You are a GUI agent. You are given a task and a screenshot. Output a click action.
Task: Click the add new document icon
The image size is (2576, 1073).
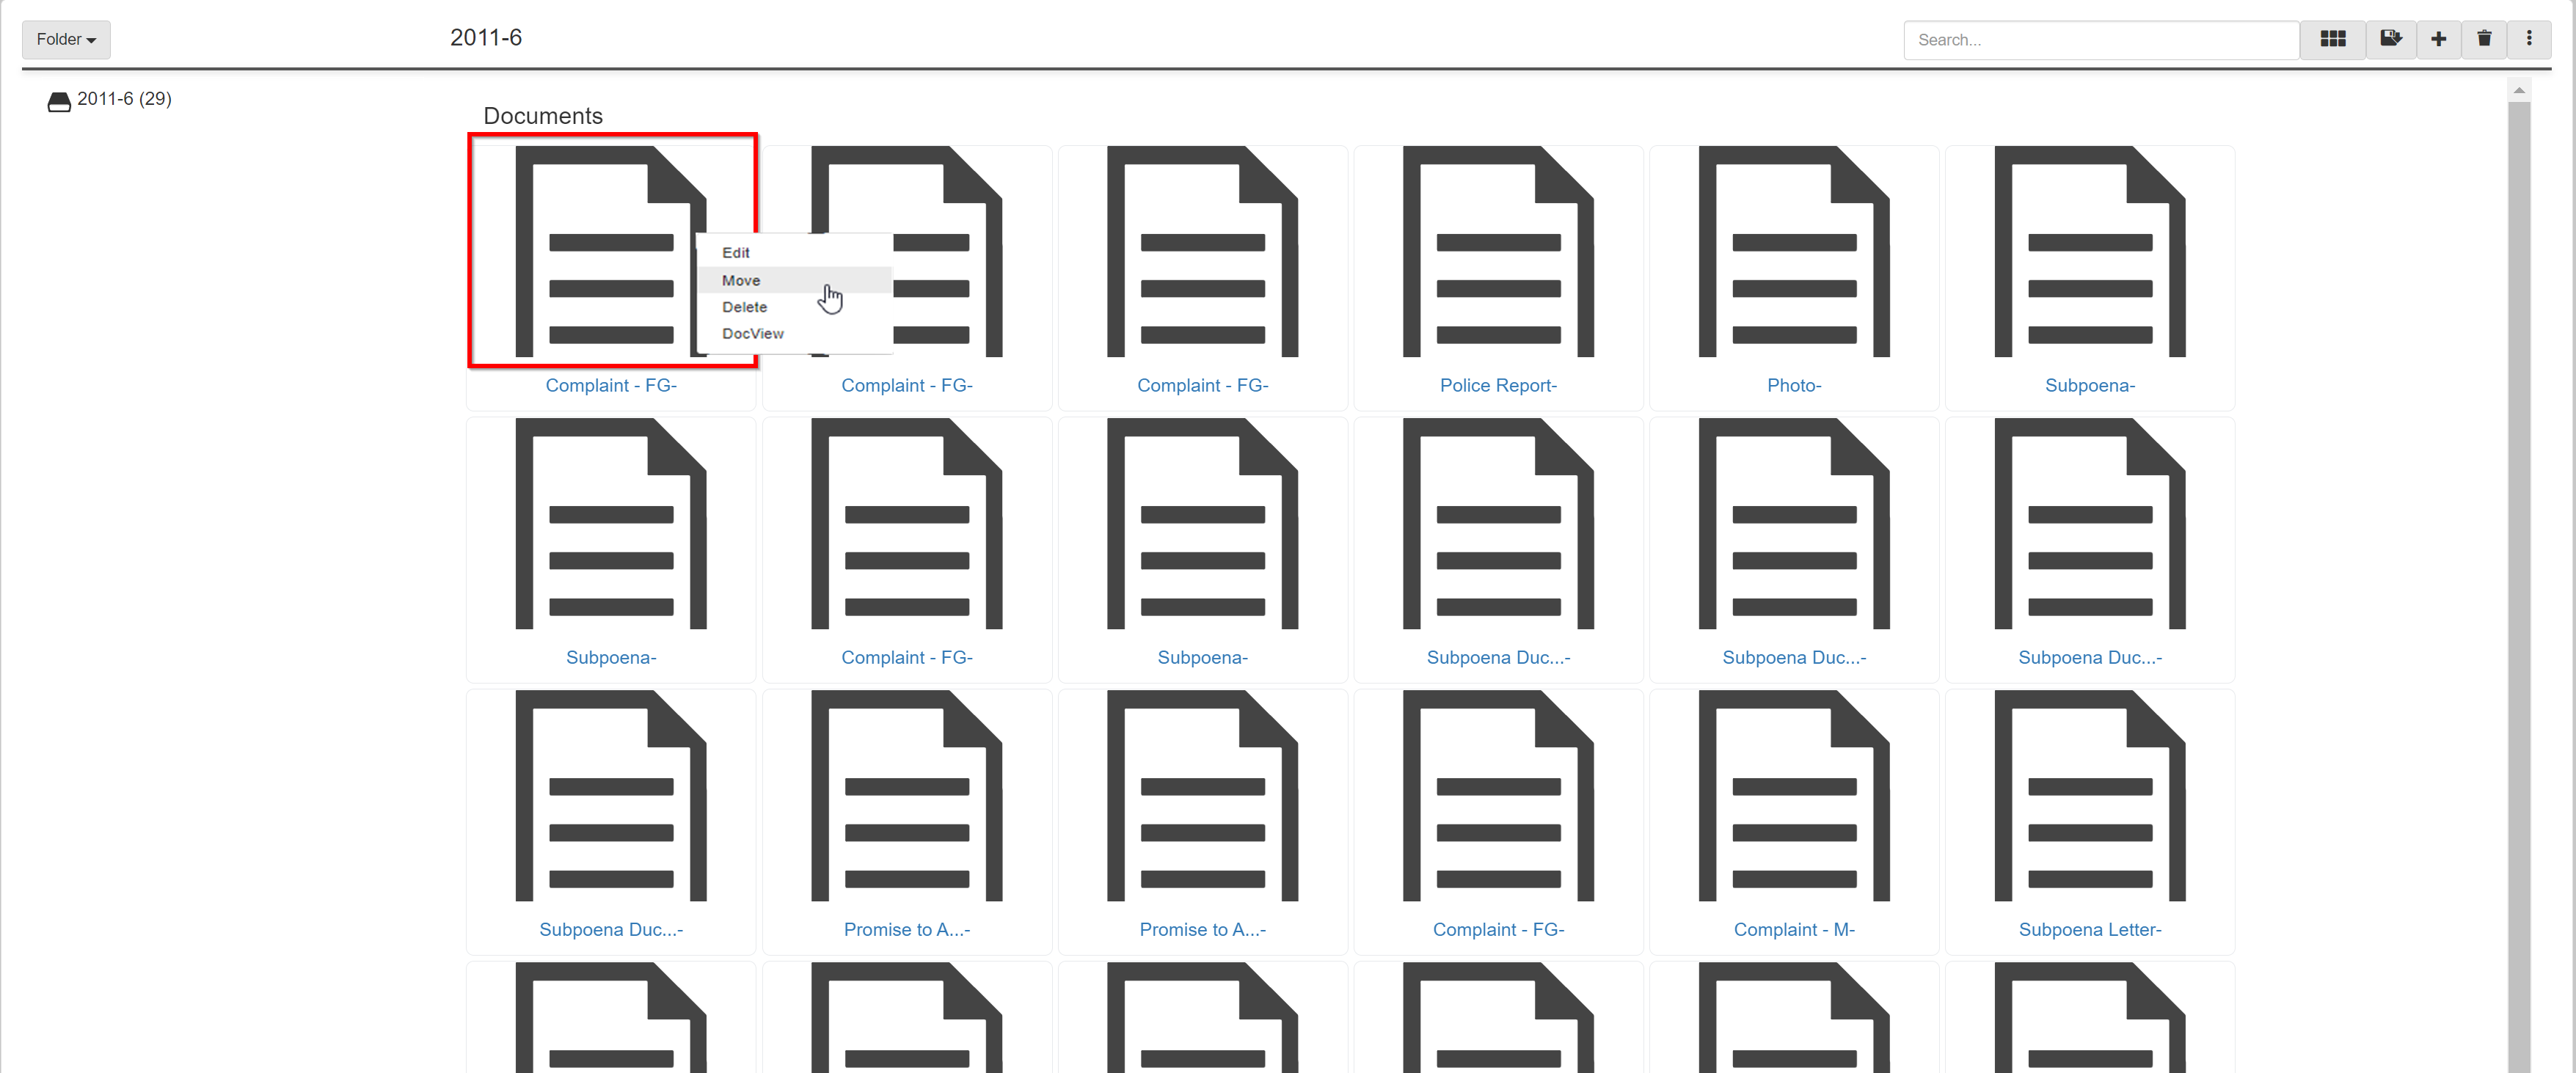click(2437, 38)
